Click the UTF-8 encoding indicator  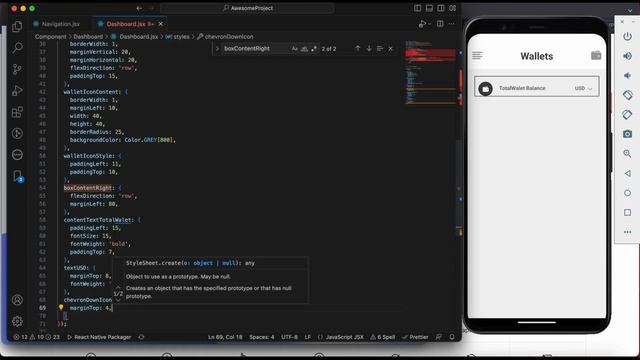click(289, 337)
